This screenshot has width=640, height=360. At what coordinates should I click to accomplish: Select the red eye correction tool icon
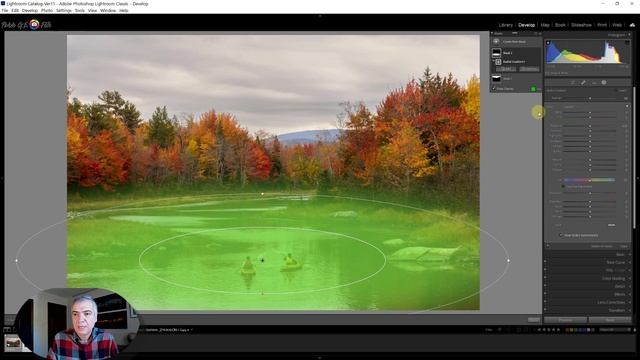tap(594, 82)
